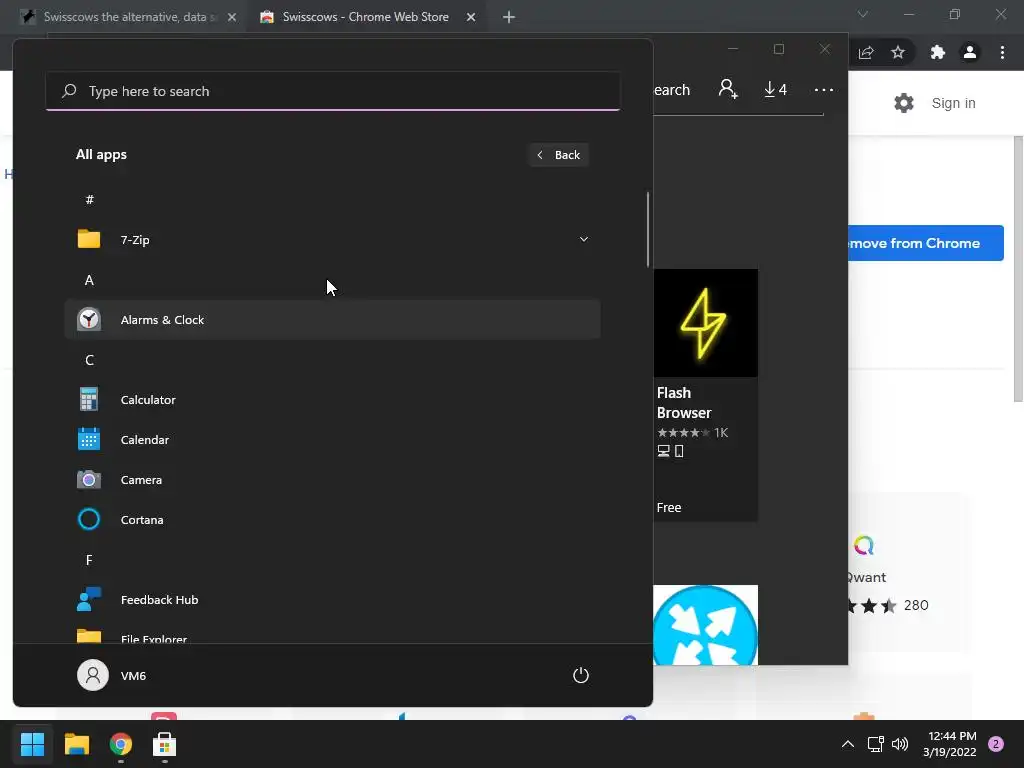The height and width of the screenshot is (768, 1024).
Task: Open Chrome three-dot menu
Action: [1002, 52]
